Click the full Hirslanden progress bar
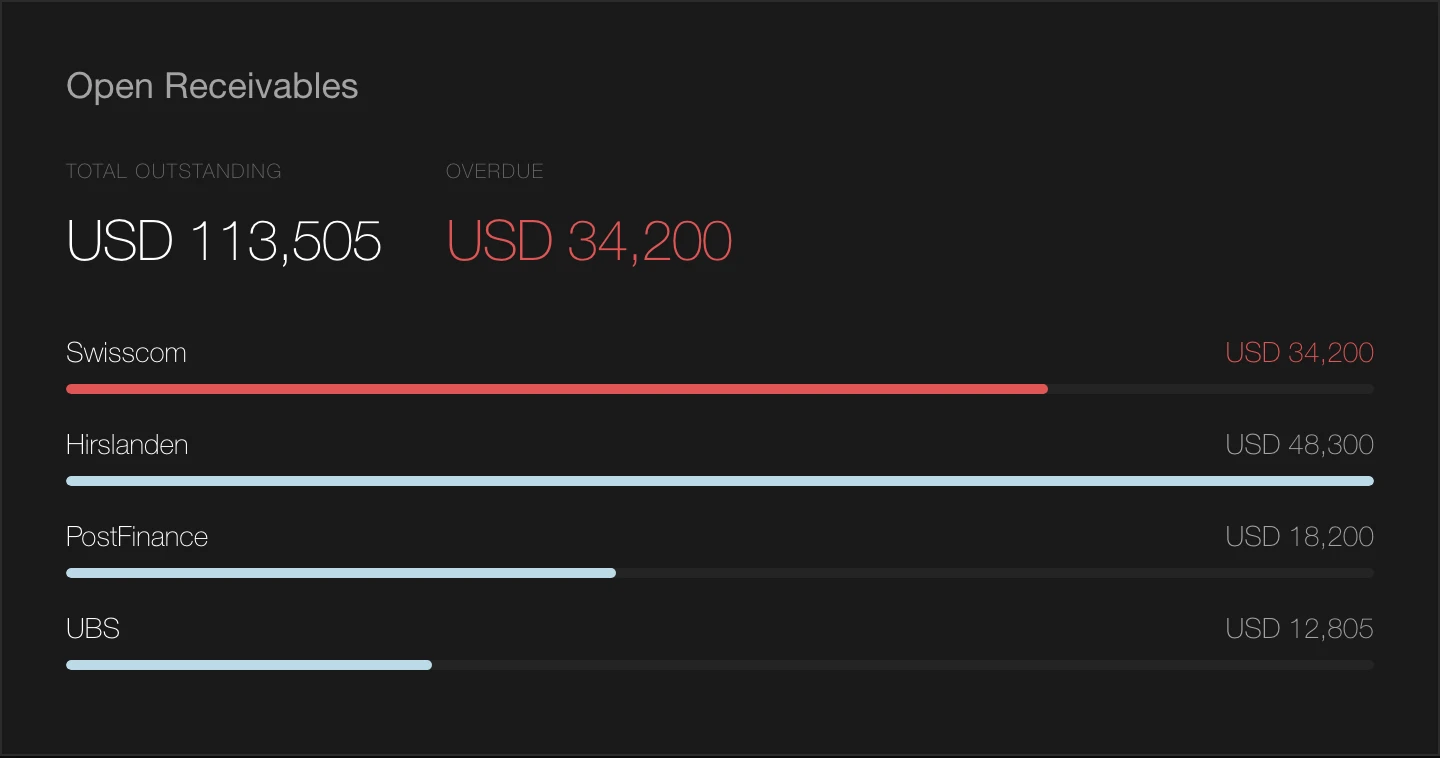 click(x=720, y=481)
